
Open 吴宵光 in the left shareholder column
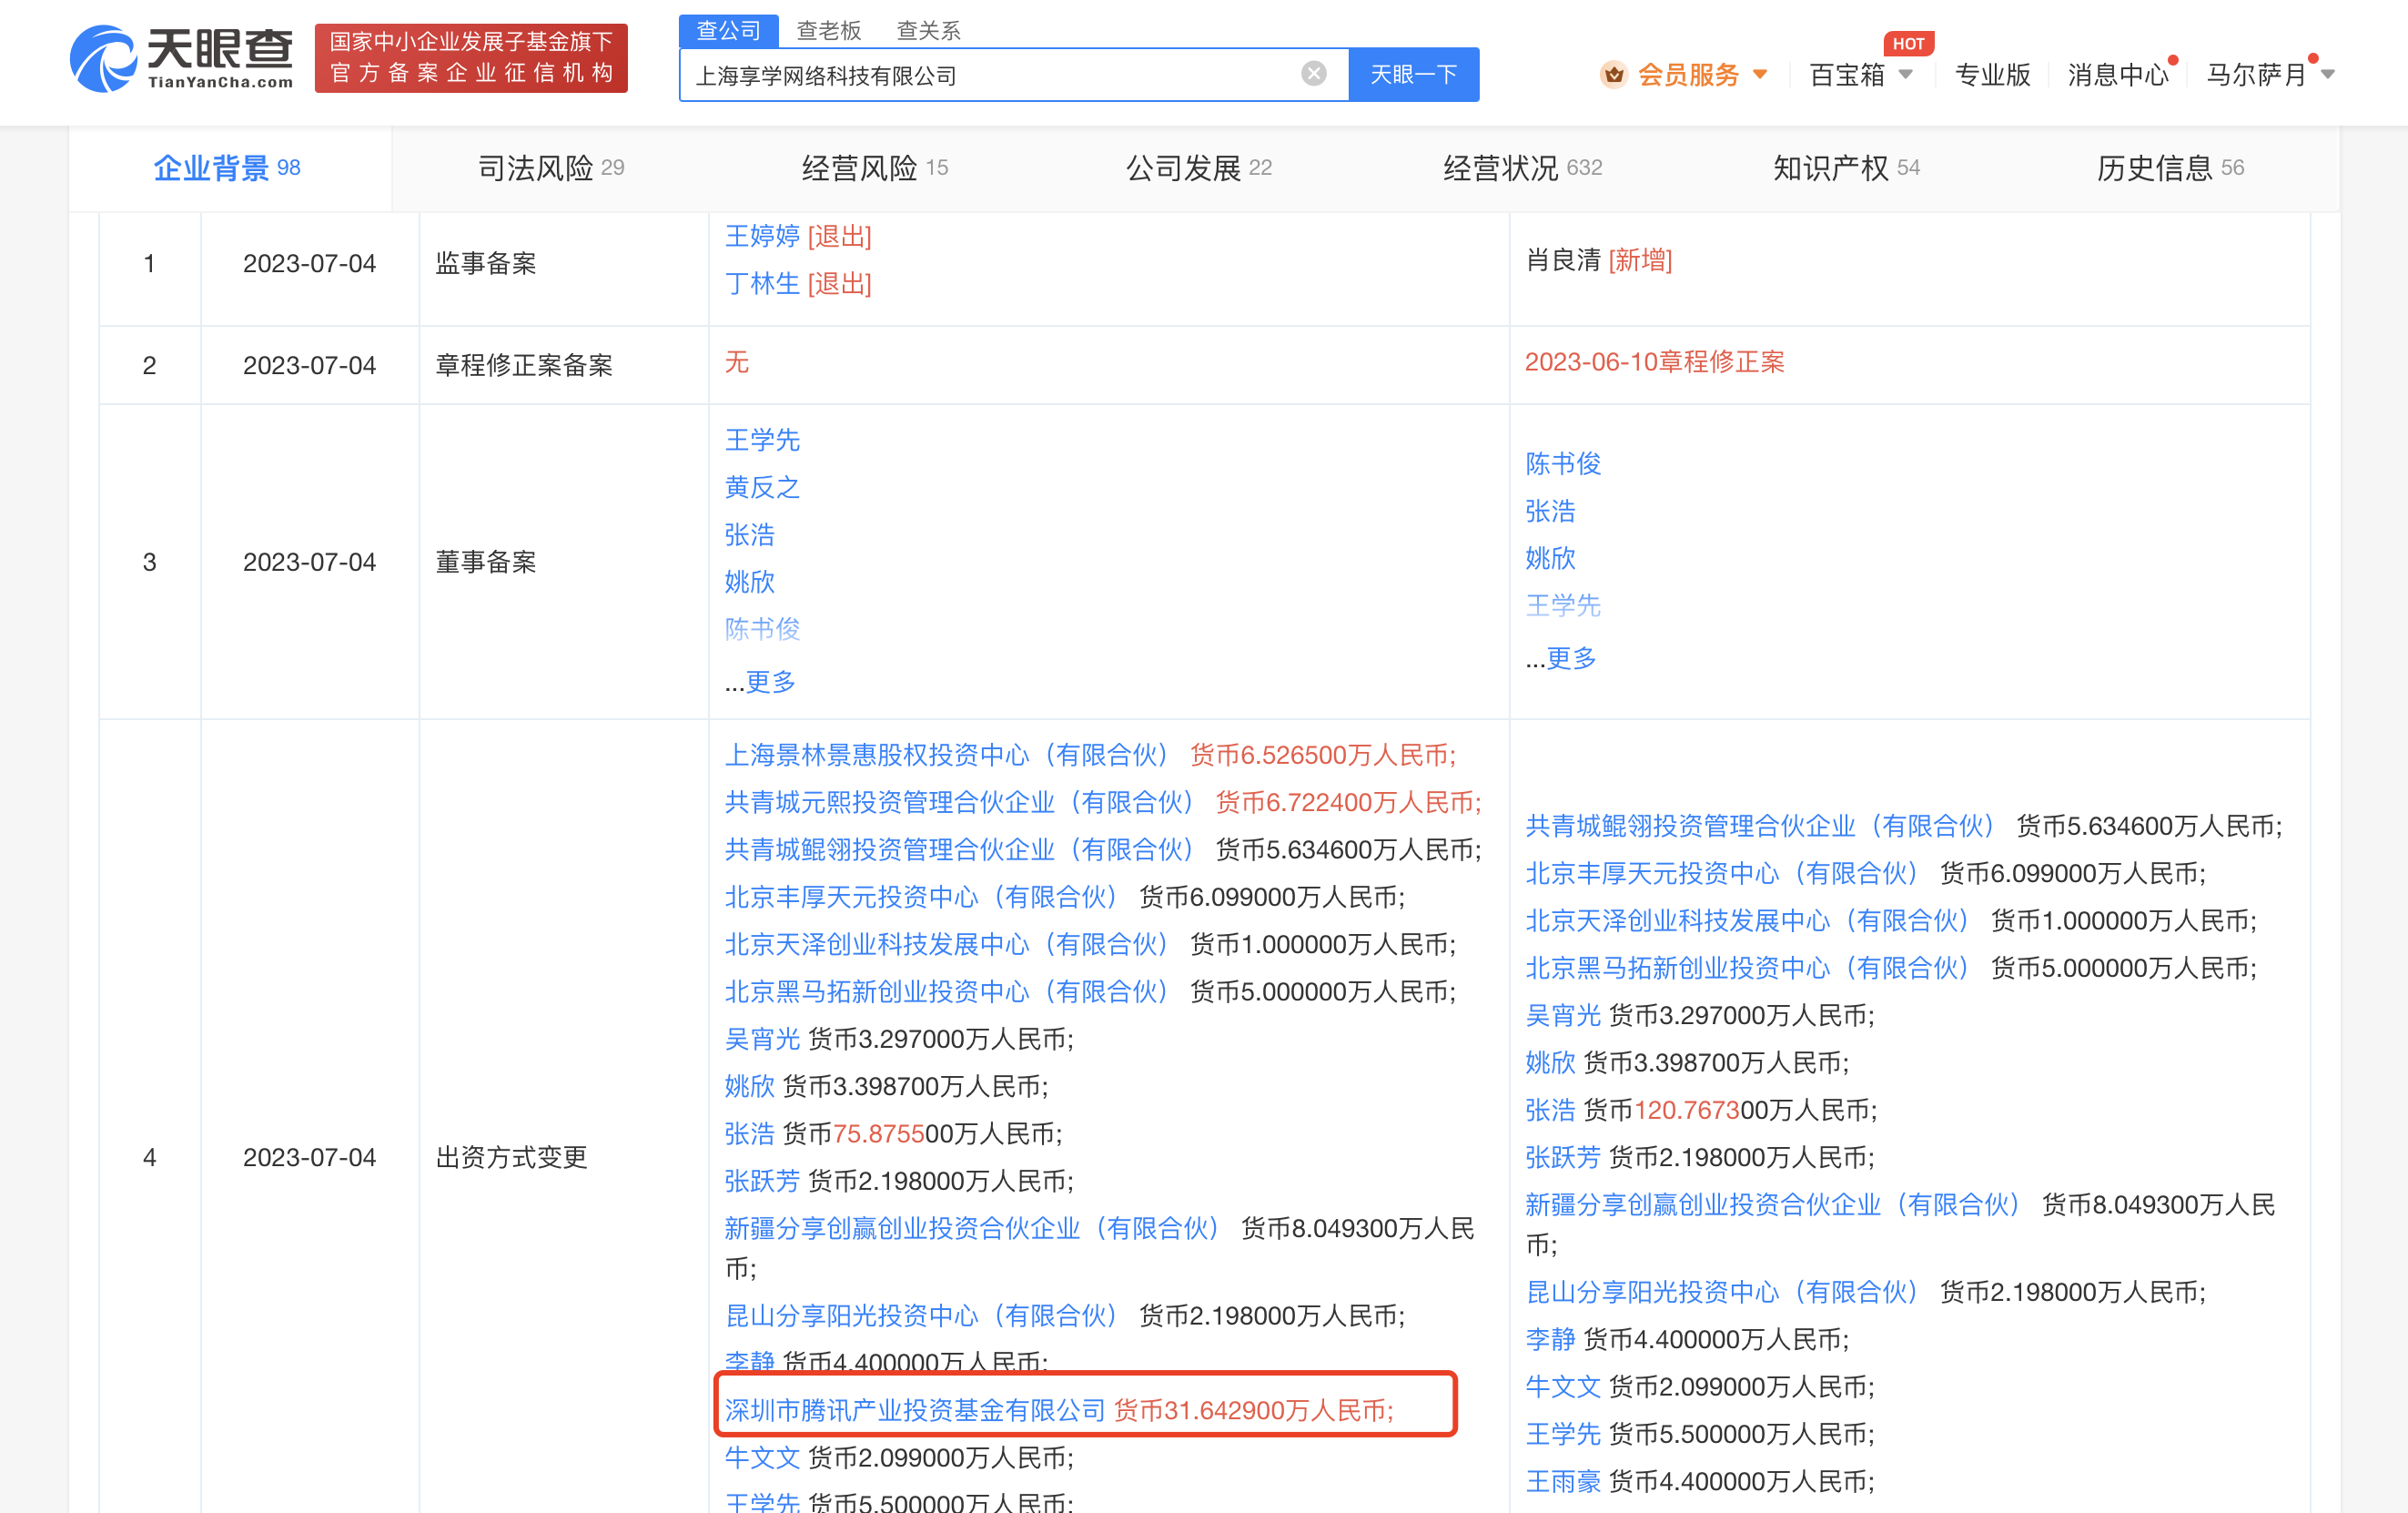762,1039
